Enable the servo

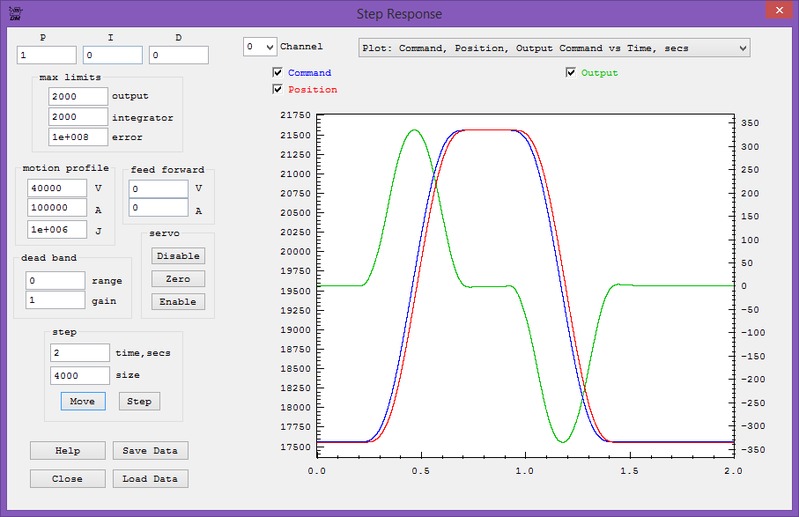click(178, 302)
